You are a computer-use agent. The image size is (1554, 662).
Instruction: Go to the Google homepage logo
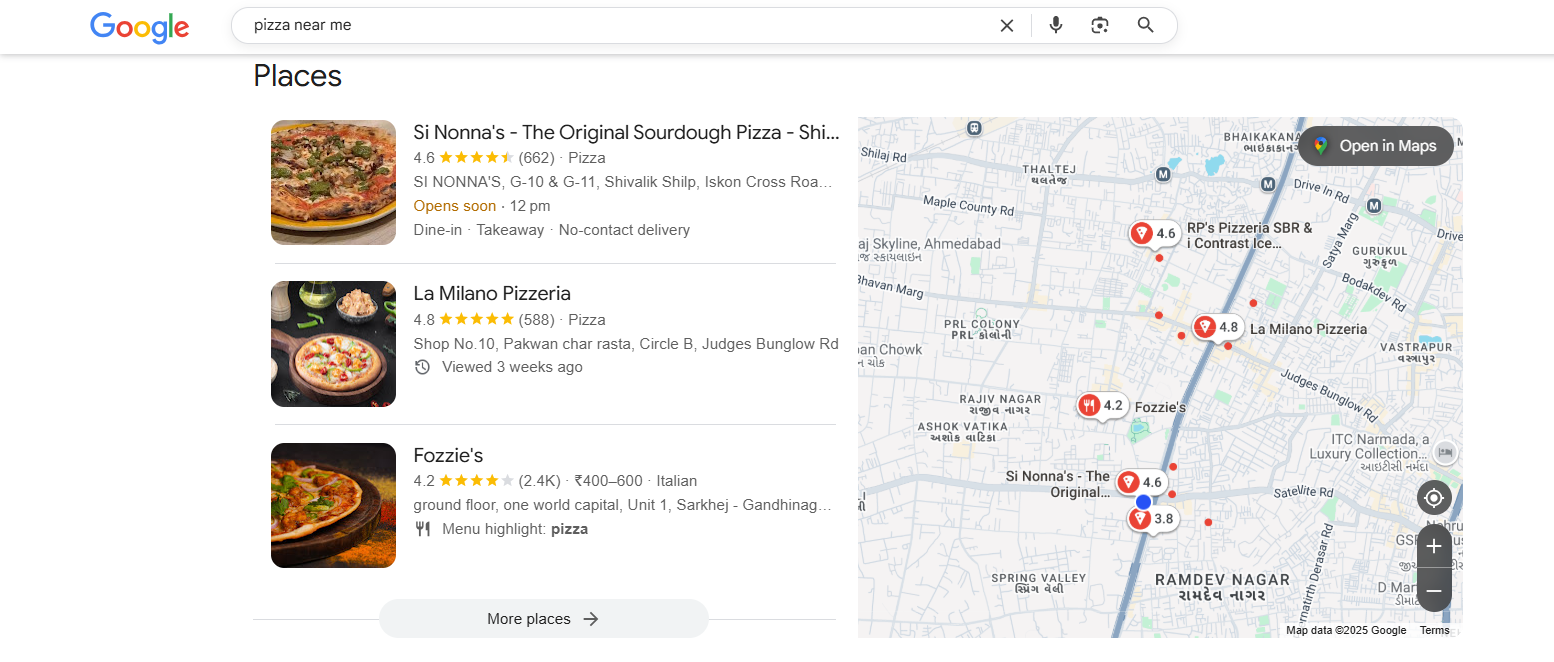(139, 27)
